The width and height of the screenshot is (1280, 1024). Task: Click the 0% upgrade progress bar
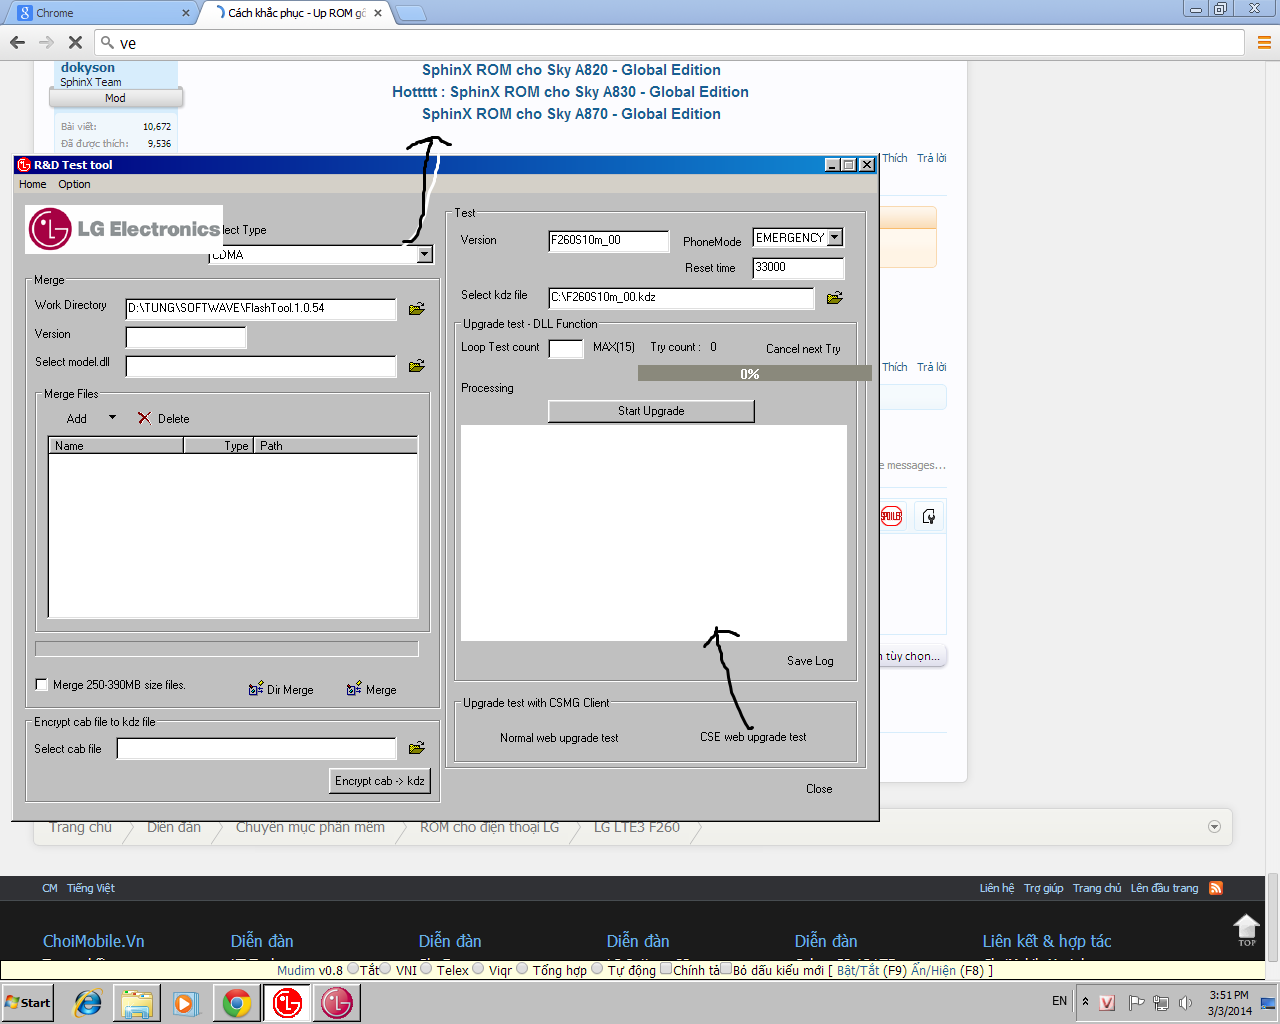pos(750,373)
